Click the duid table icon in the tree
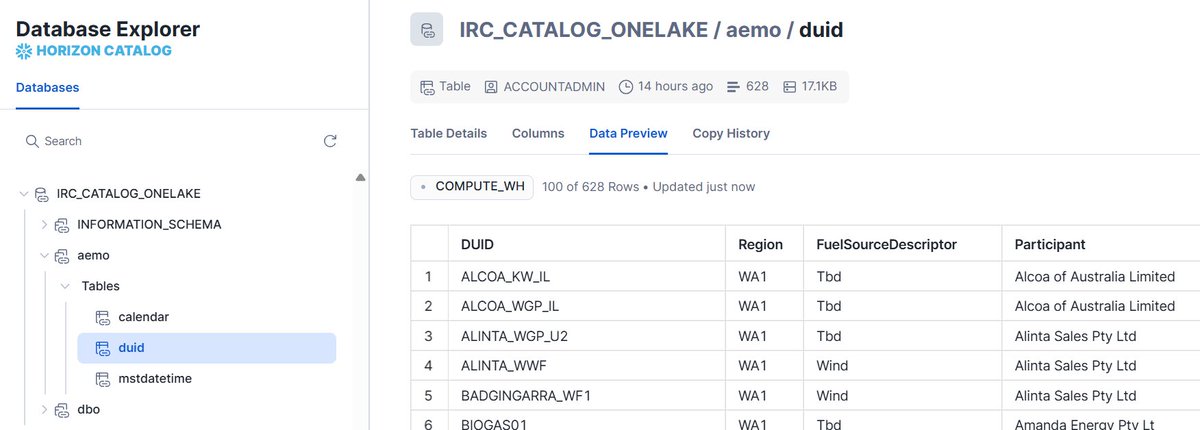Image resolution: width=1200 pixels, height=430 pixels. tap(103, 348)
